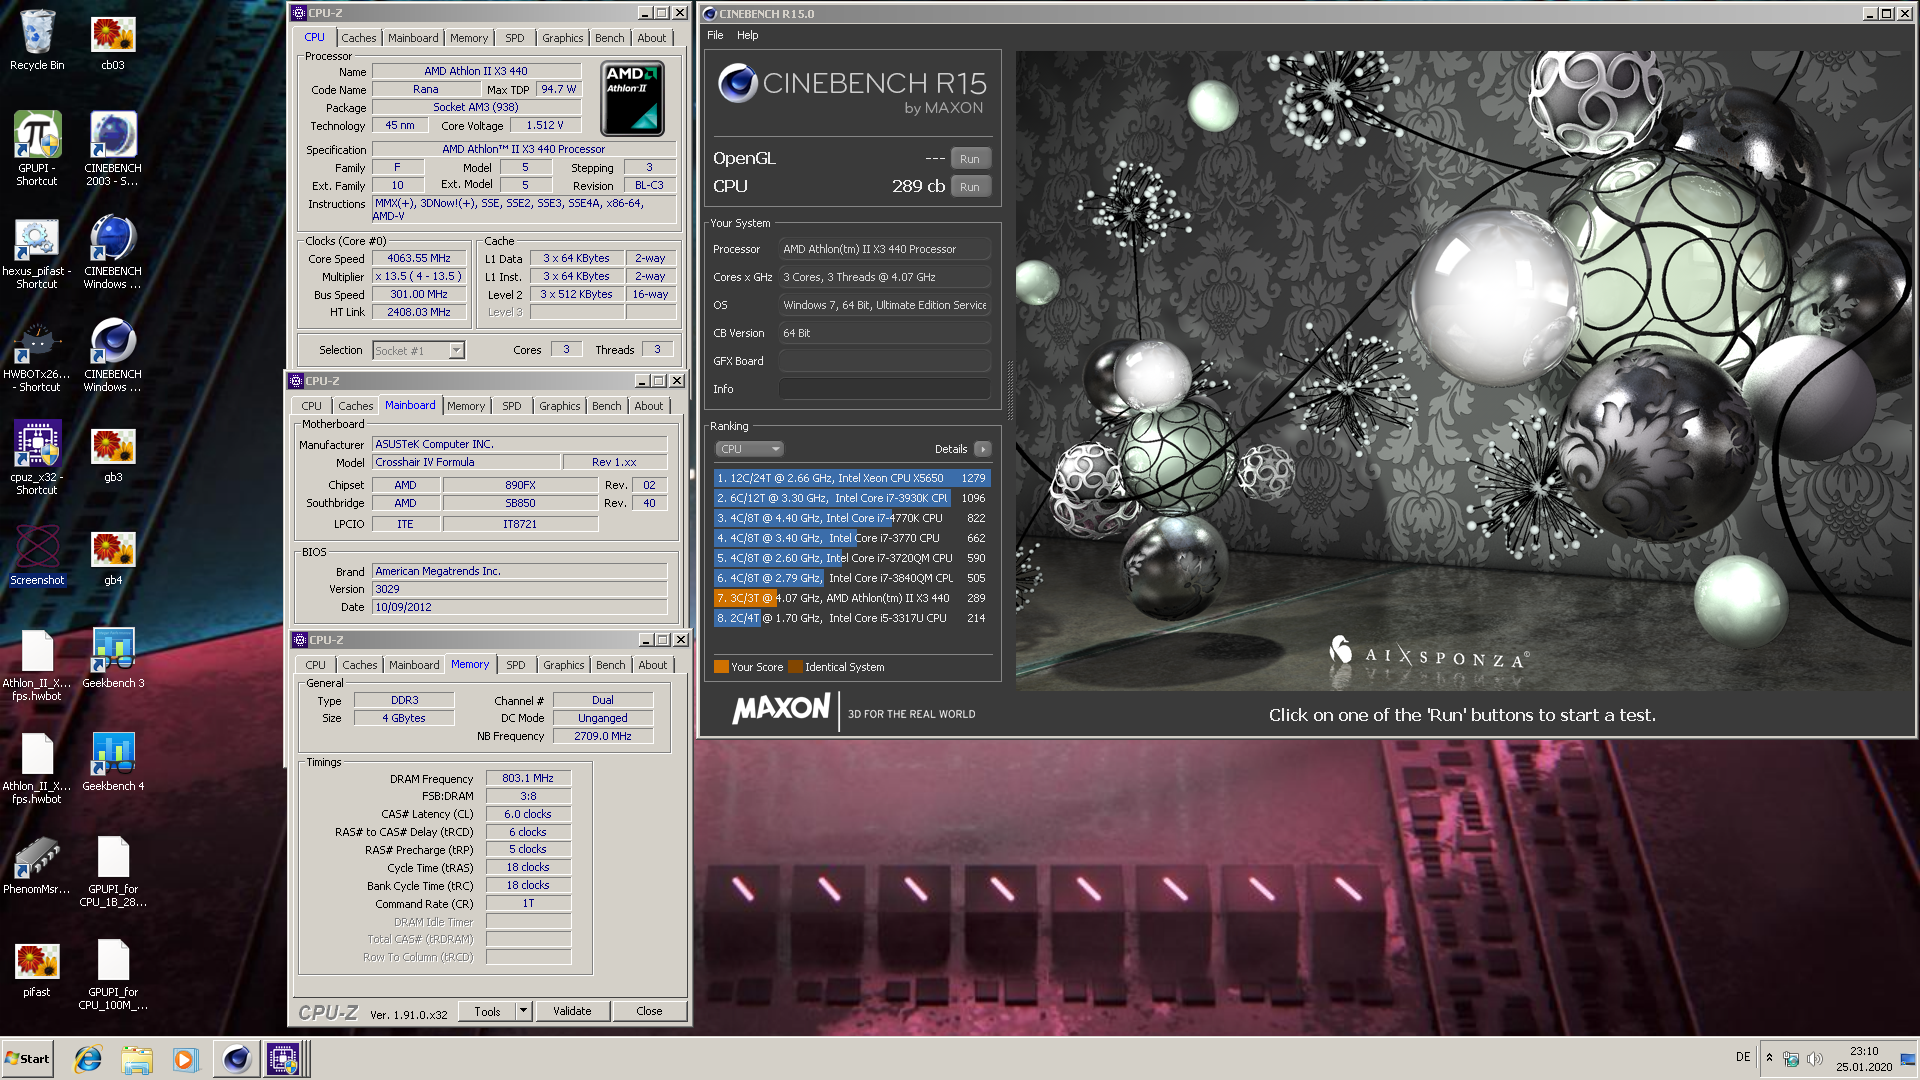
Task: Open HWBOTx265 shortcut icon
Action: click(x=37, y=355)
